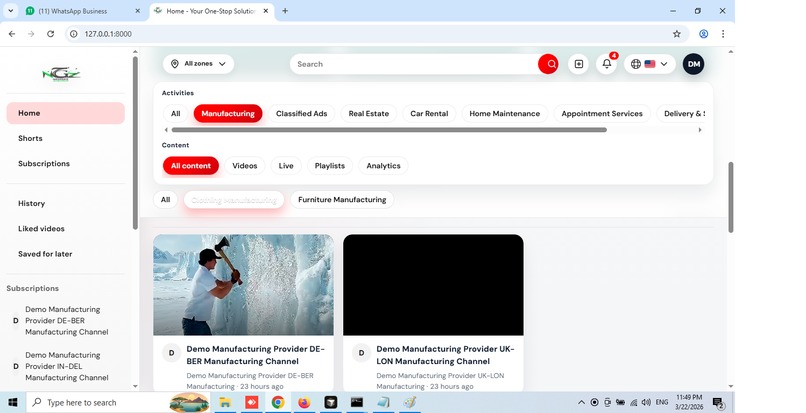The height and width of the screenshot is (413, 806).
Task: Open Saved for later in sidebar
Action: click(x=65, y=254)
